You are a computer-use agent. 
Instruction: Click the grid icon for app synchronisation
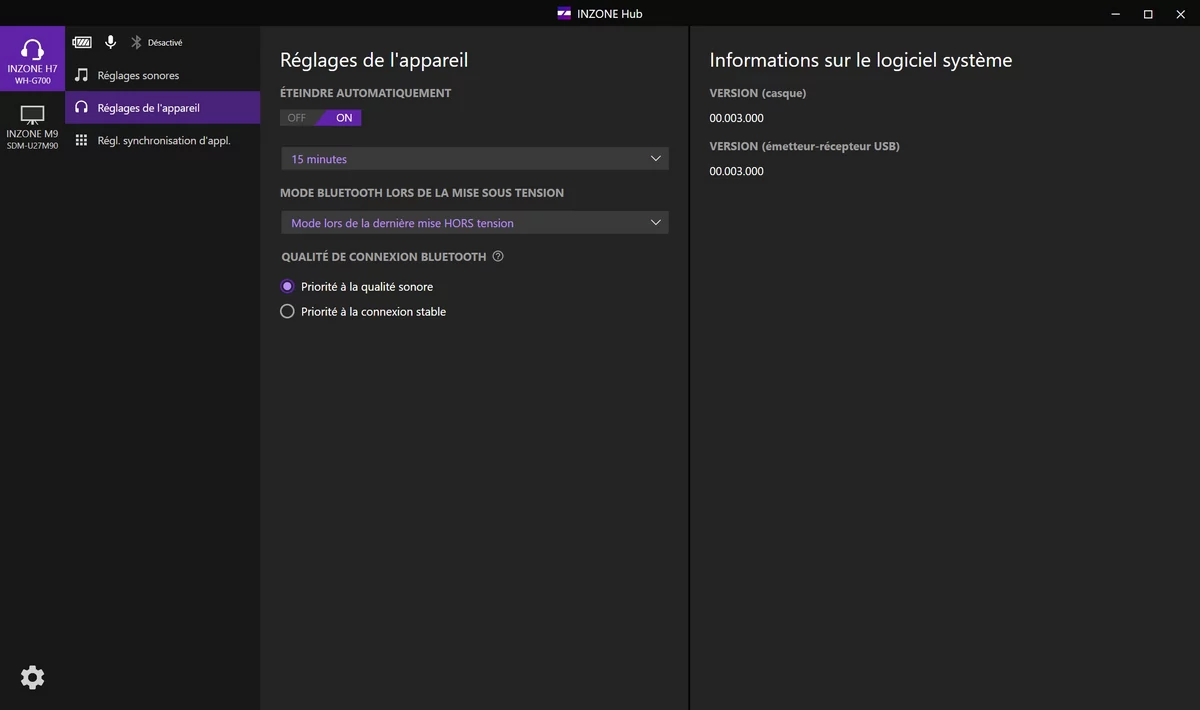pos(82,140)
